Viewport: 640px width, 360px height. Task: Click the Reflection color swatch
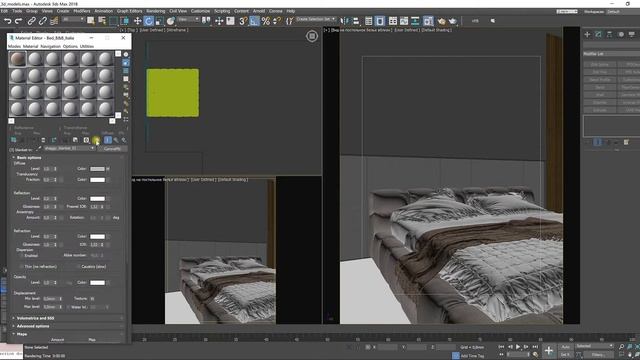tap(97, 198)
